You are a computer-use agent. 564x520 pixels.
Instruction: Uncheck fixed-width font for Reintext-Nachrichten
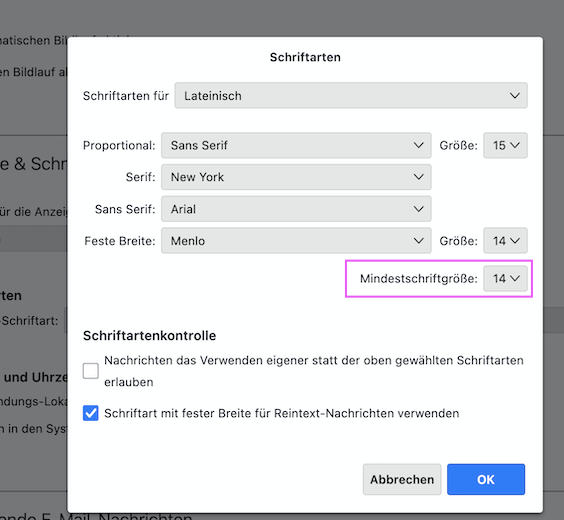pyautogui.click(x=91, y=413)
